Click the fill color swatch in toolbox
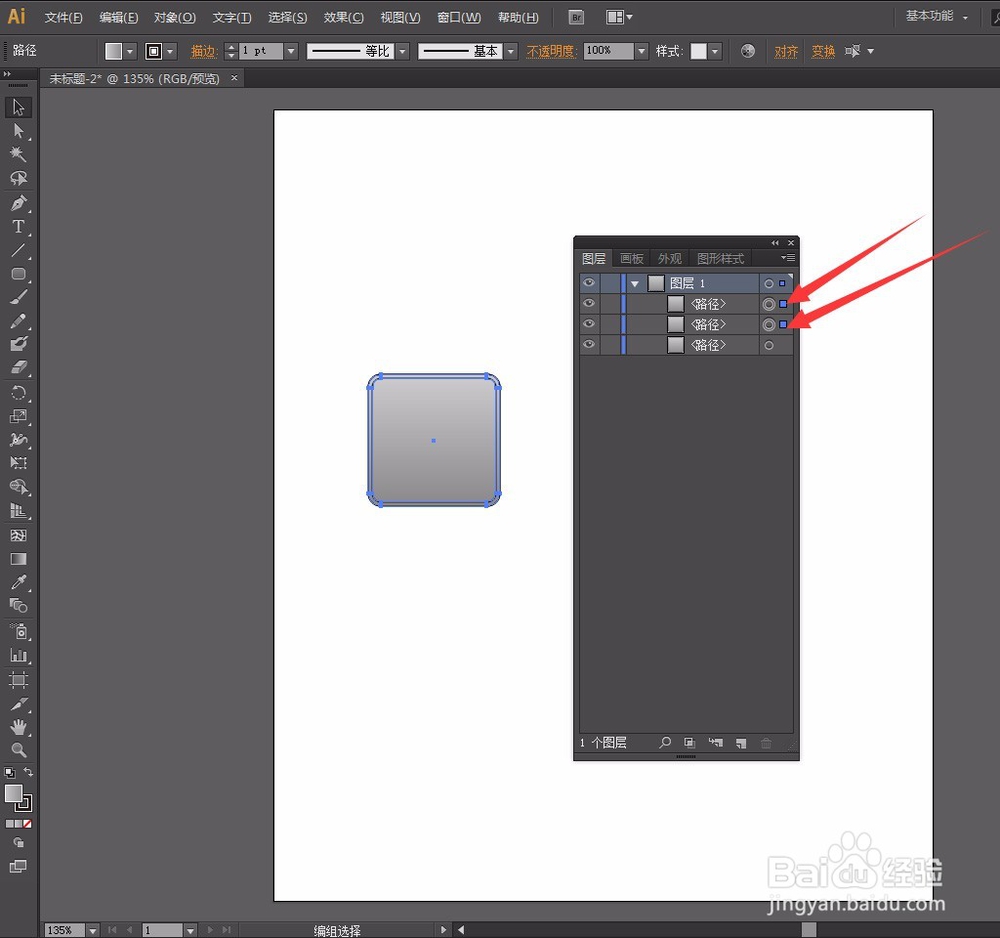Viewport: 1000px width, 938px height. click(13, 793)
